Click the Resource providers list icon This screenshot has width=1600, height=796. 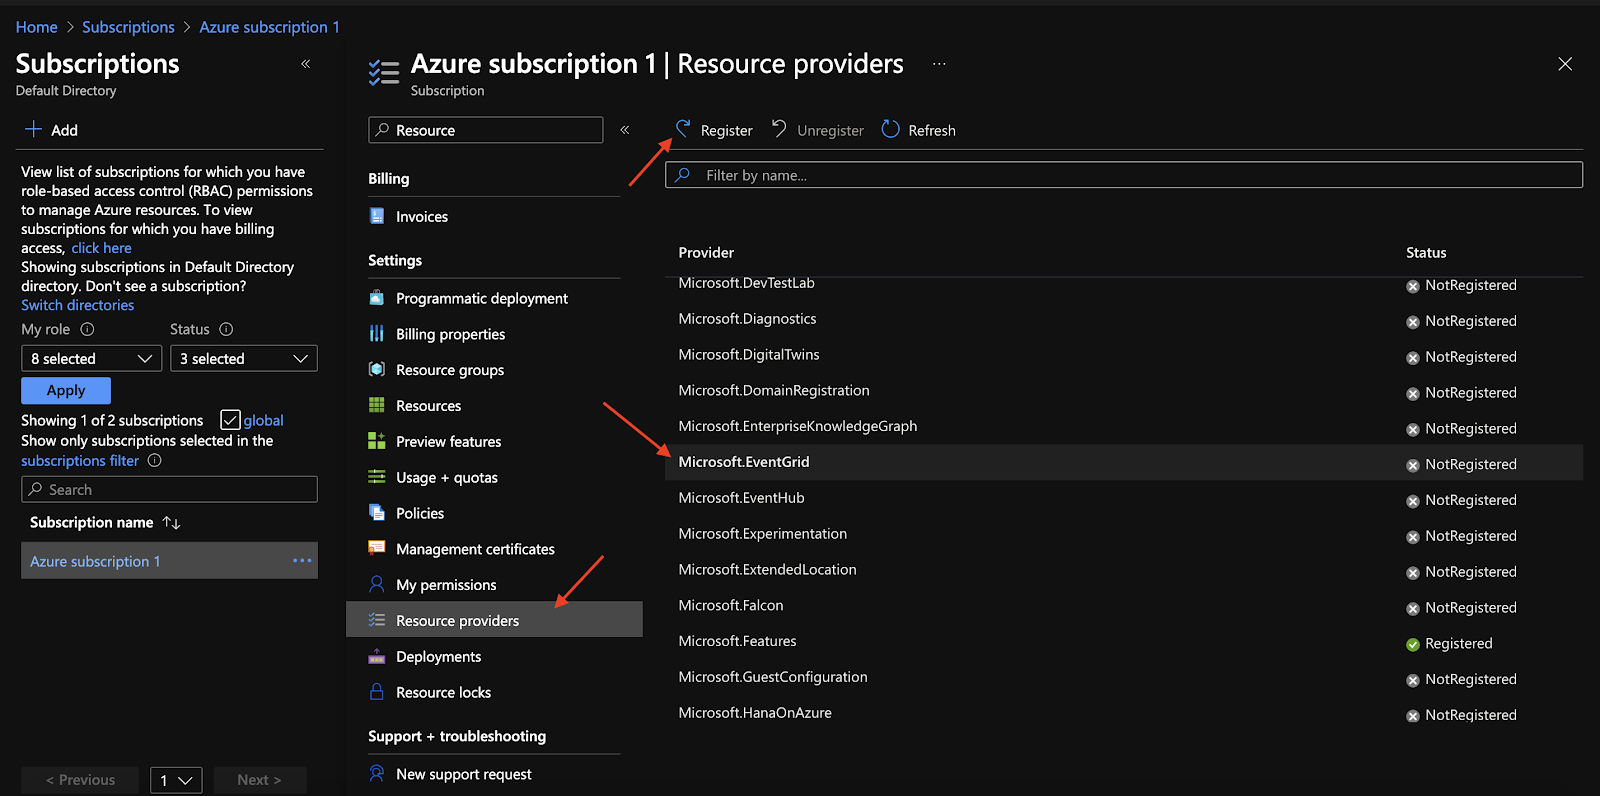click(377, 620)
